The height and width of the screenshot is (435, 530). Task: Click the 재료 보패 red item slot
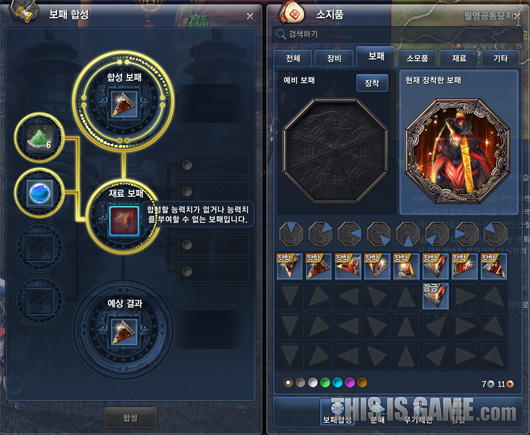pyautogui.click(x=124, y=221)
